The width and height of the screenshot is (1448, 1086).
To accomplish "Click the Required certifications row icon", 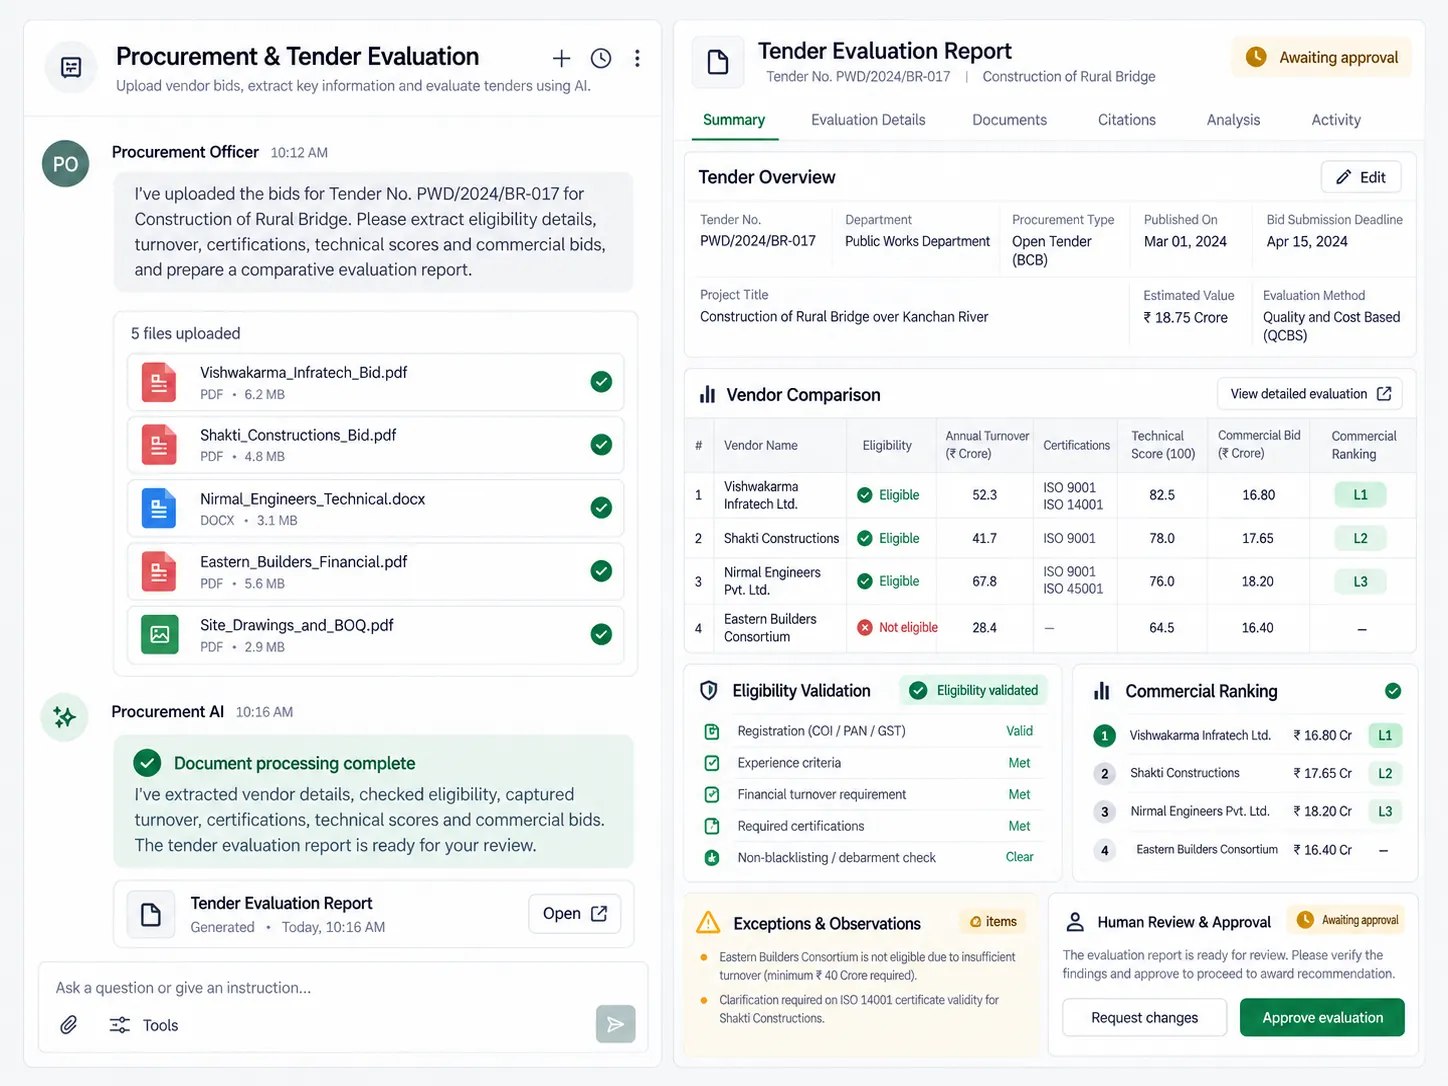I will pos(712,826).
